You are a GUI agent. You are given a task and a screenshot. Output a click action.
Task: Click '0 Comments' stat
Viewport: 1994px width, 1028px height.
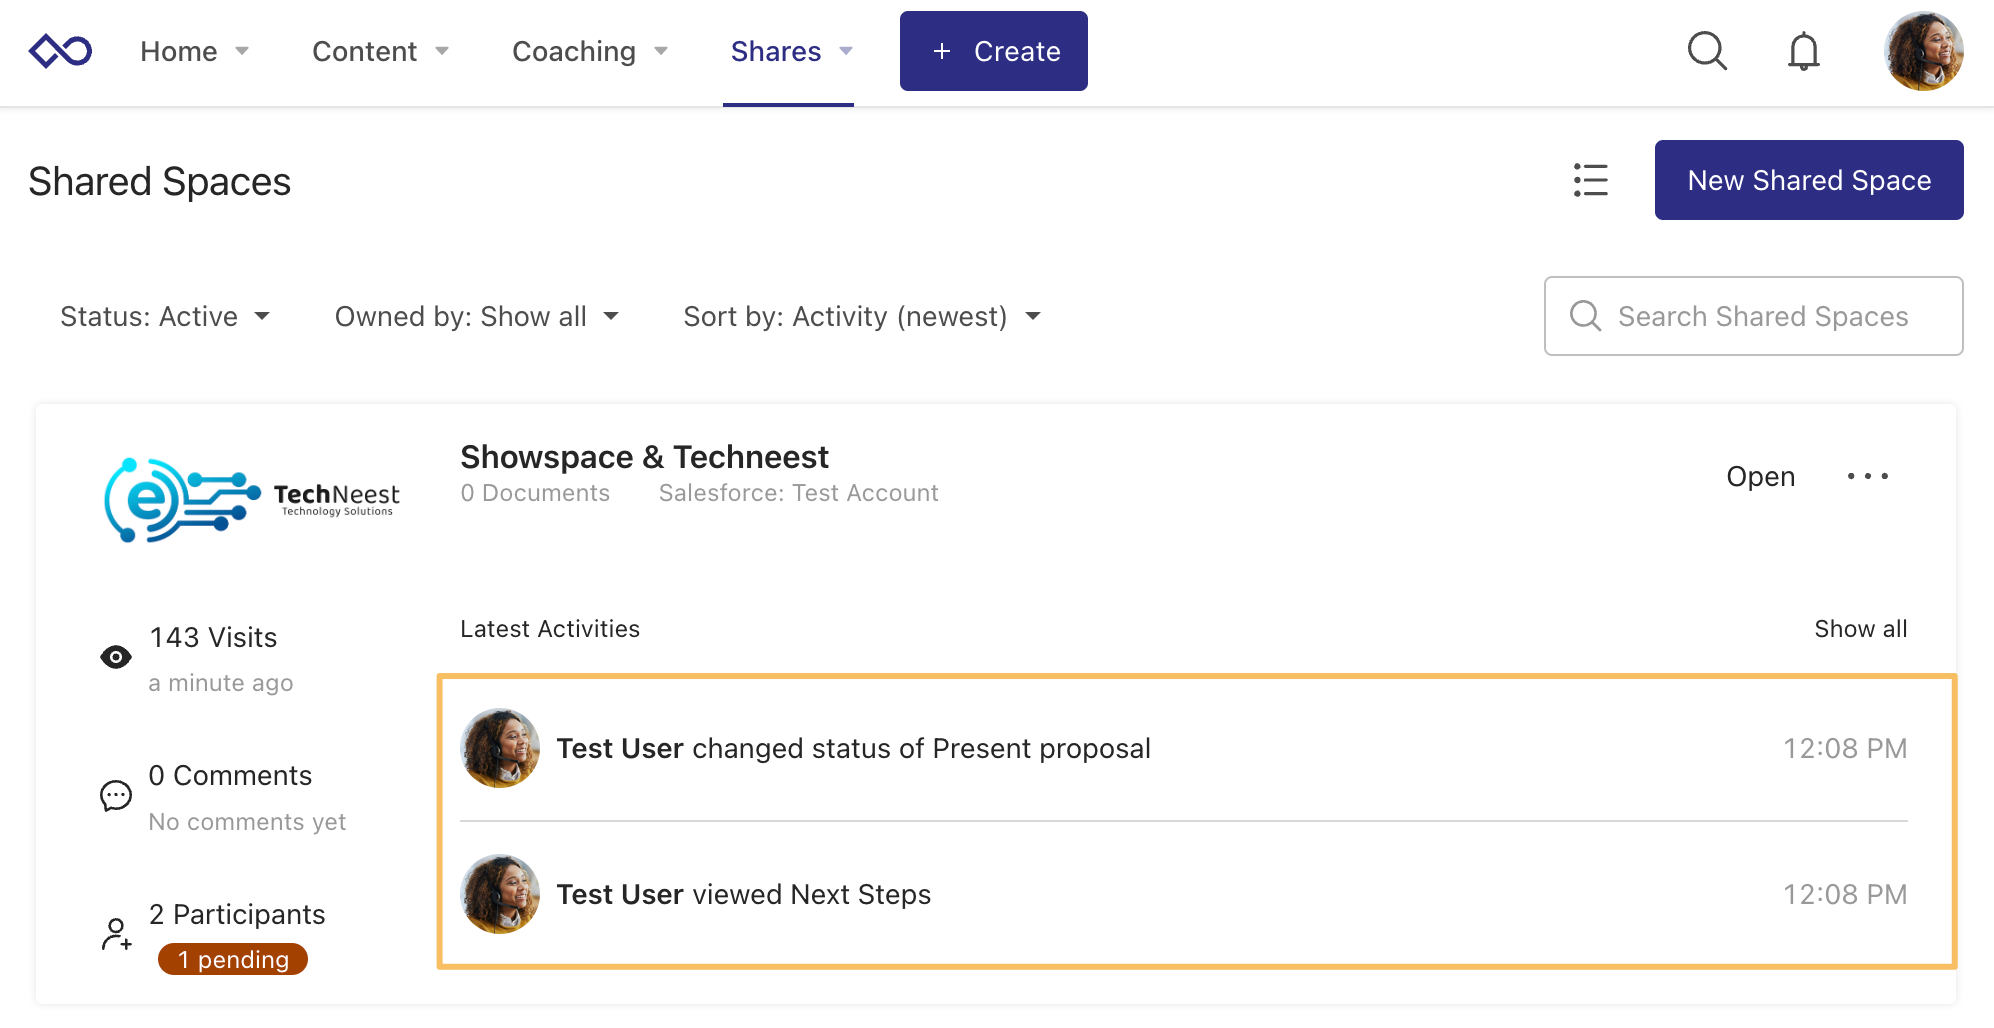click(230, 776)
